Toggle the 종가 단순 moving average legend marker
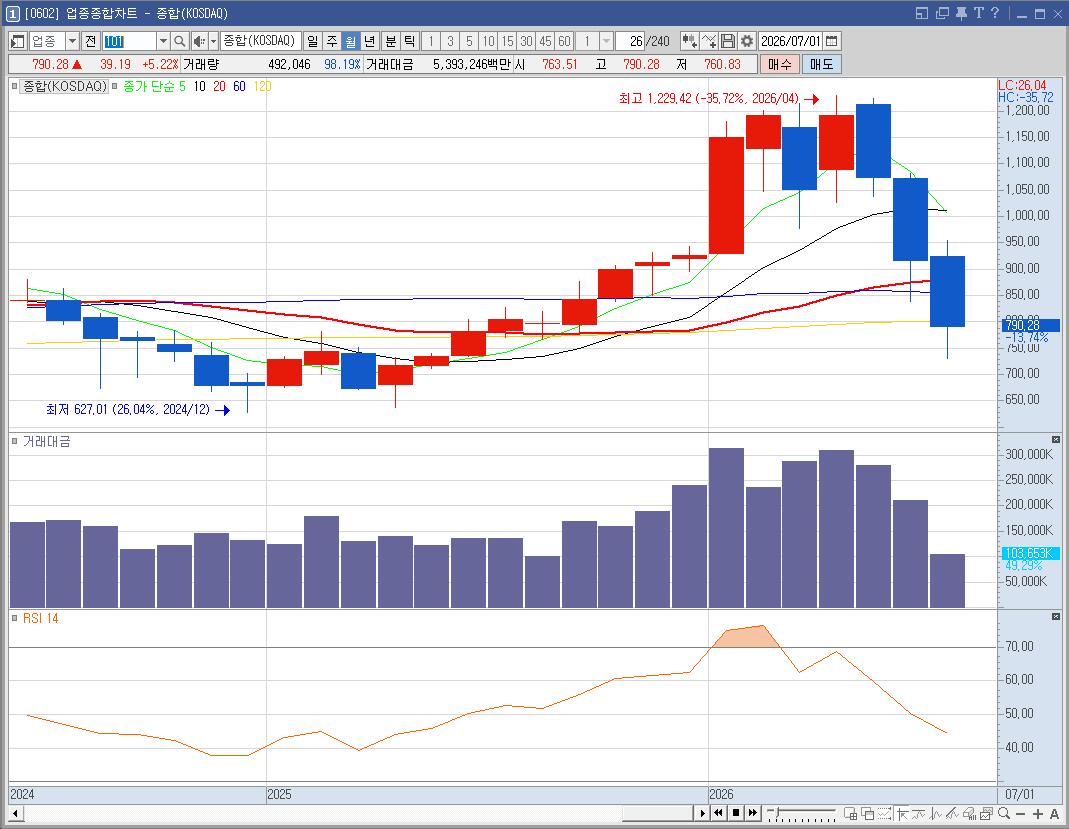The height and width of the screenshot is (829, 1069). pos(115,86)
